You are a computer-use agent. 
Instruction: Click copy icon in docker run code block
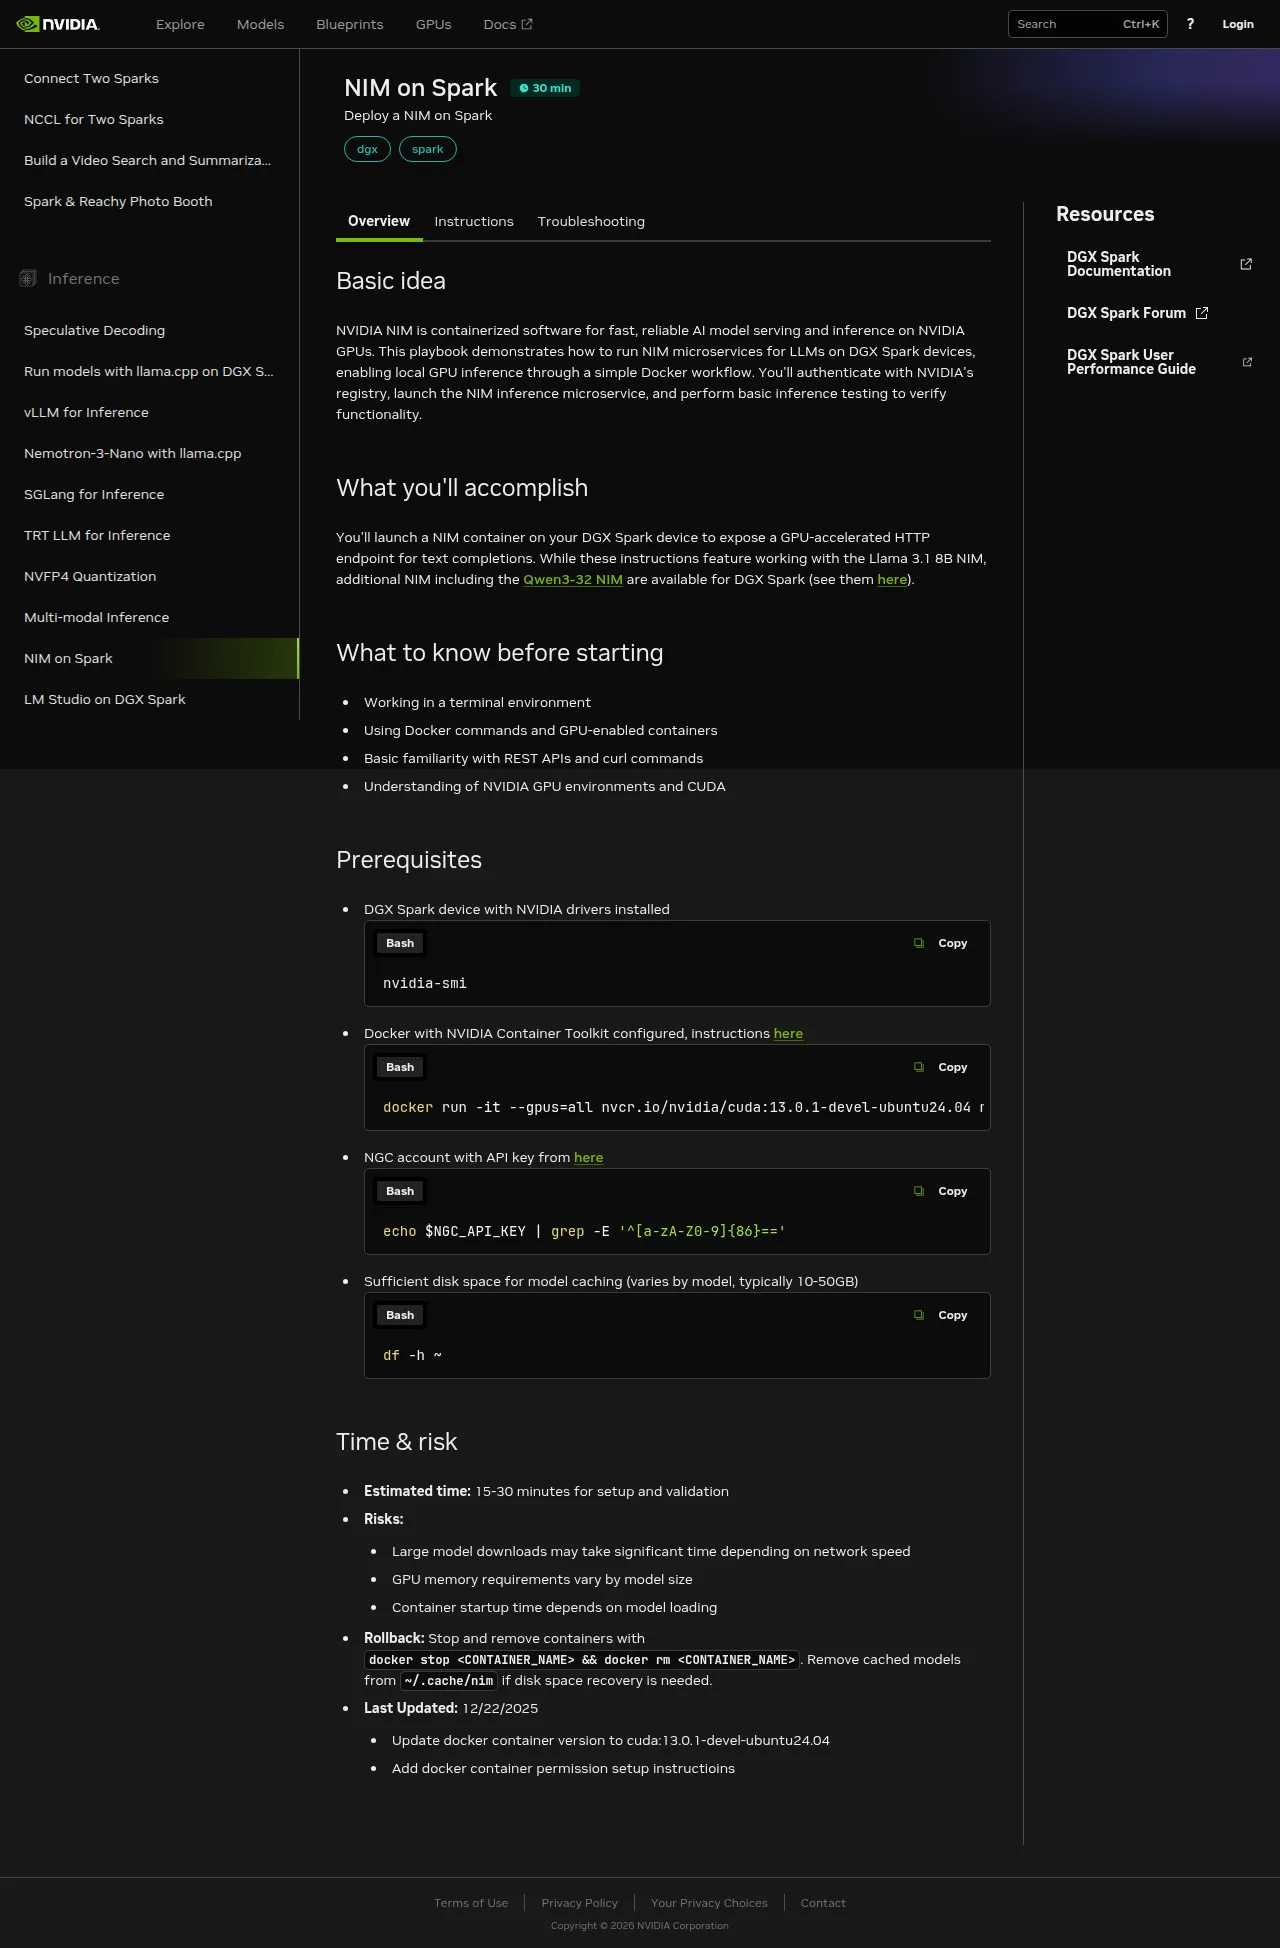[919, 1067]
